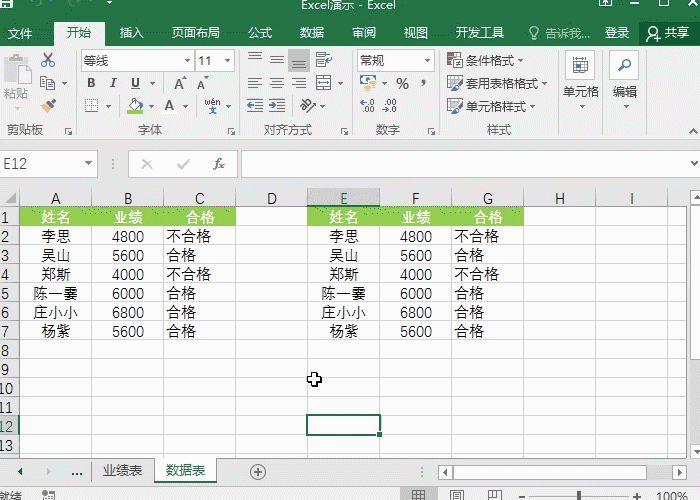Screen dimensions: 700x500
Task: Select the Format Painter brush
Action: click(48, 106)
